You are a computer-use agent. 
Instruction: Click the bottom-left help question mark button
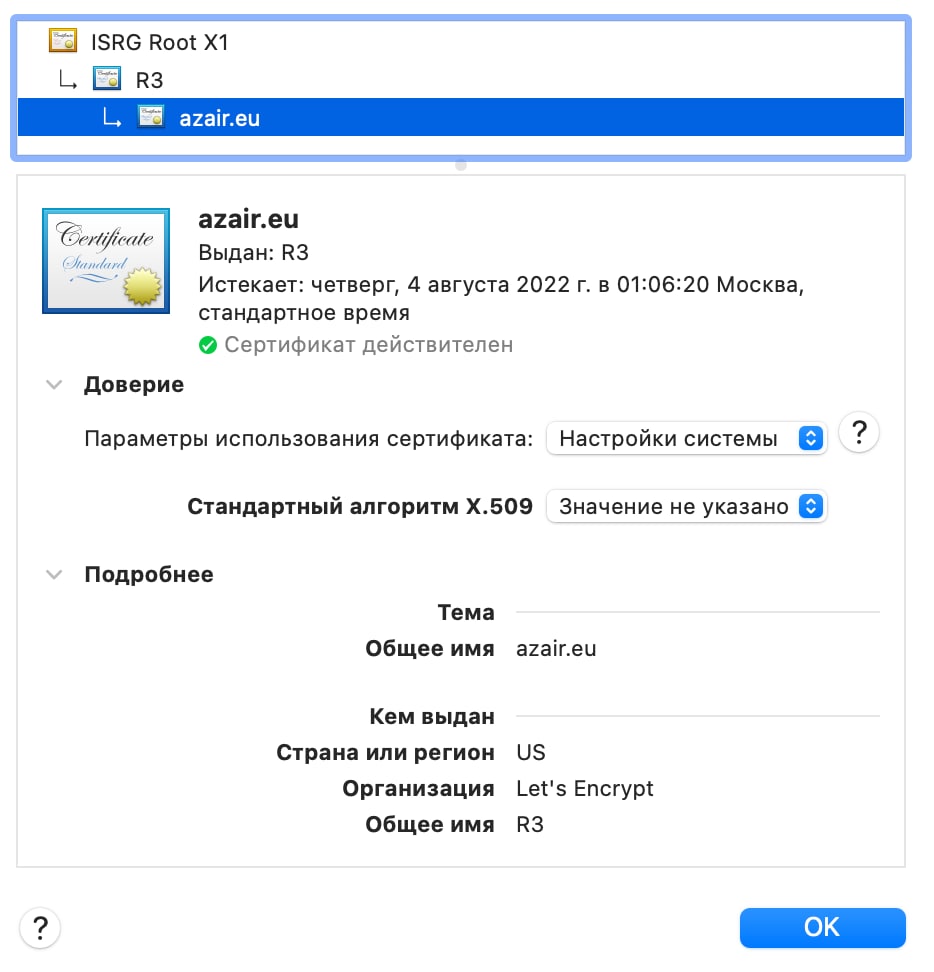click(40, 927)
